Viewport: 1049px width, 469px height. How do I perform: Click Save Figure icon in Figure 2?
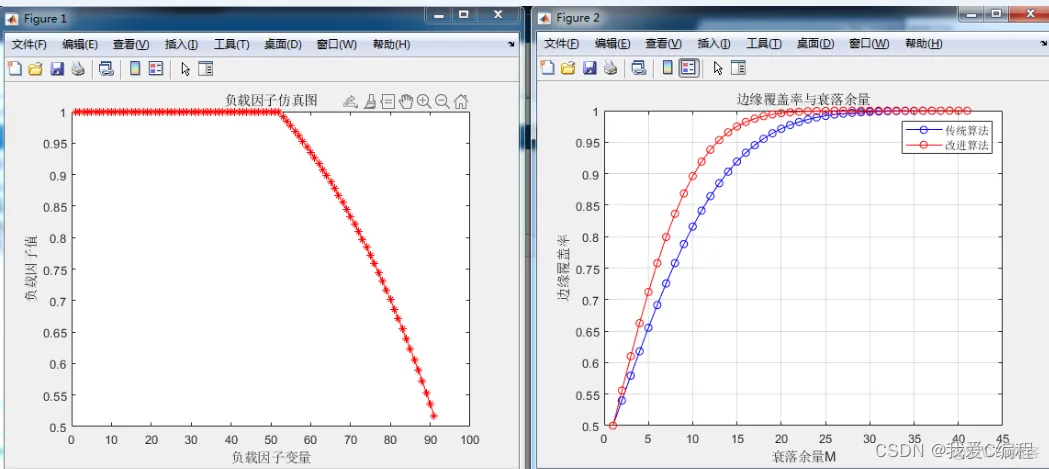pyautogui.click(x=589, y=68)
